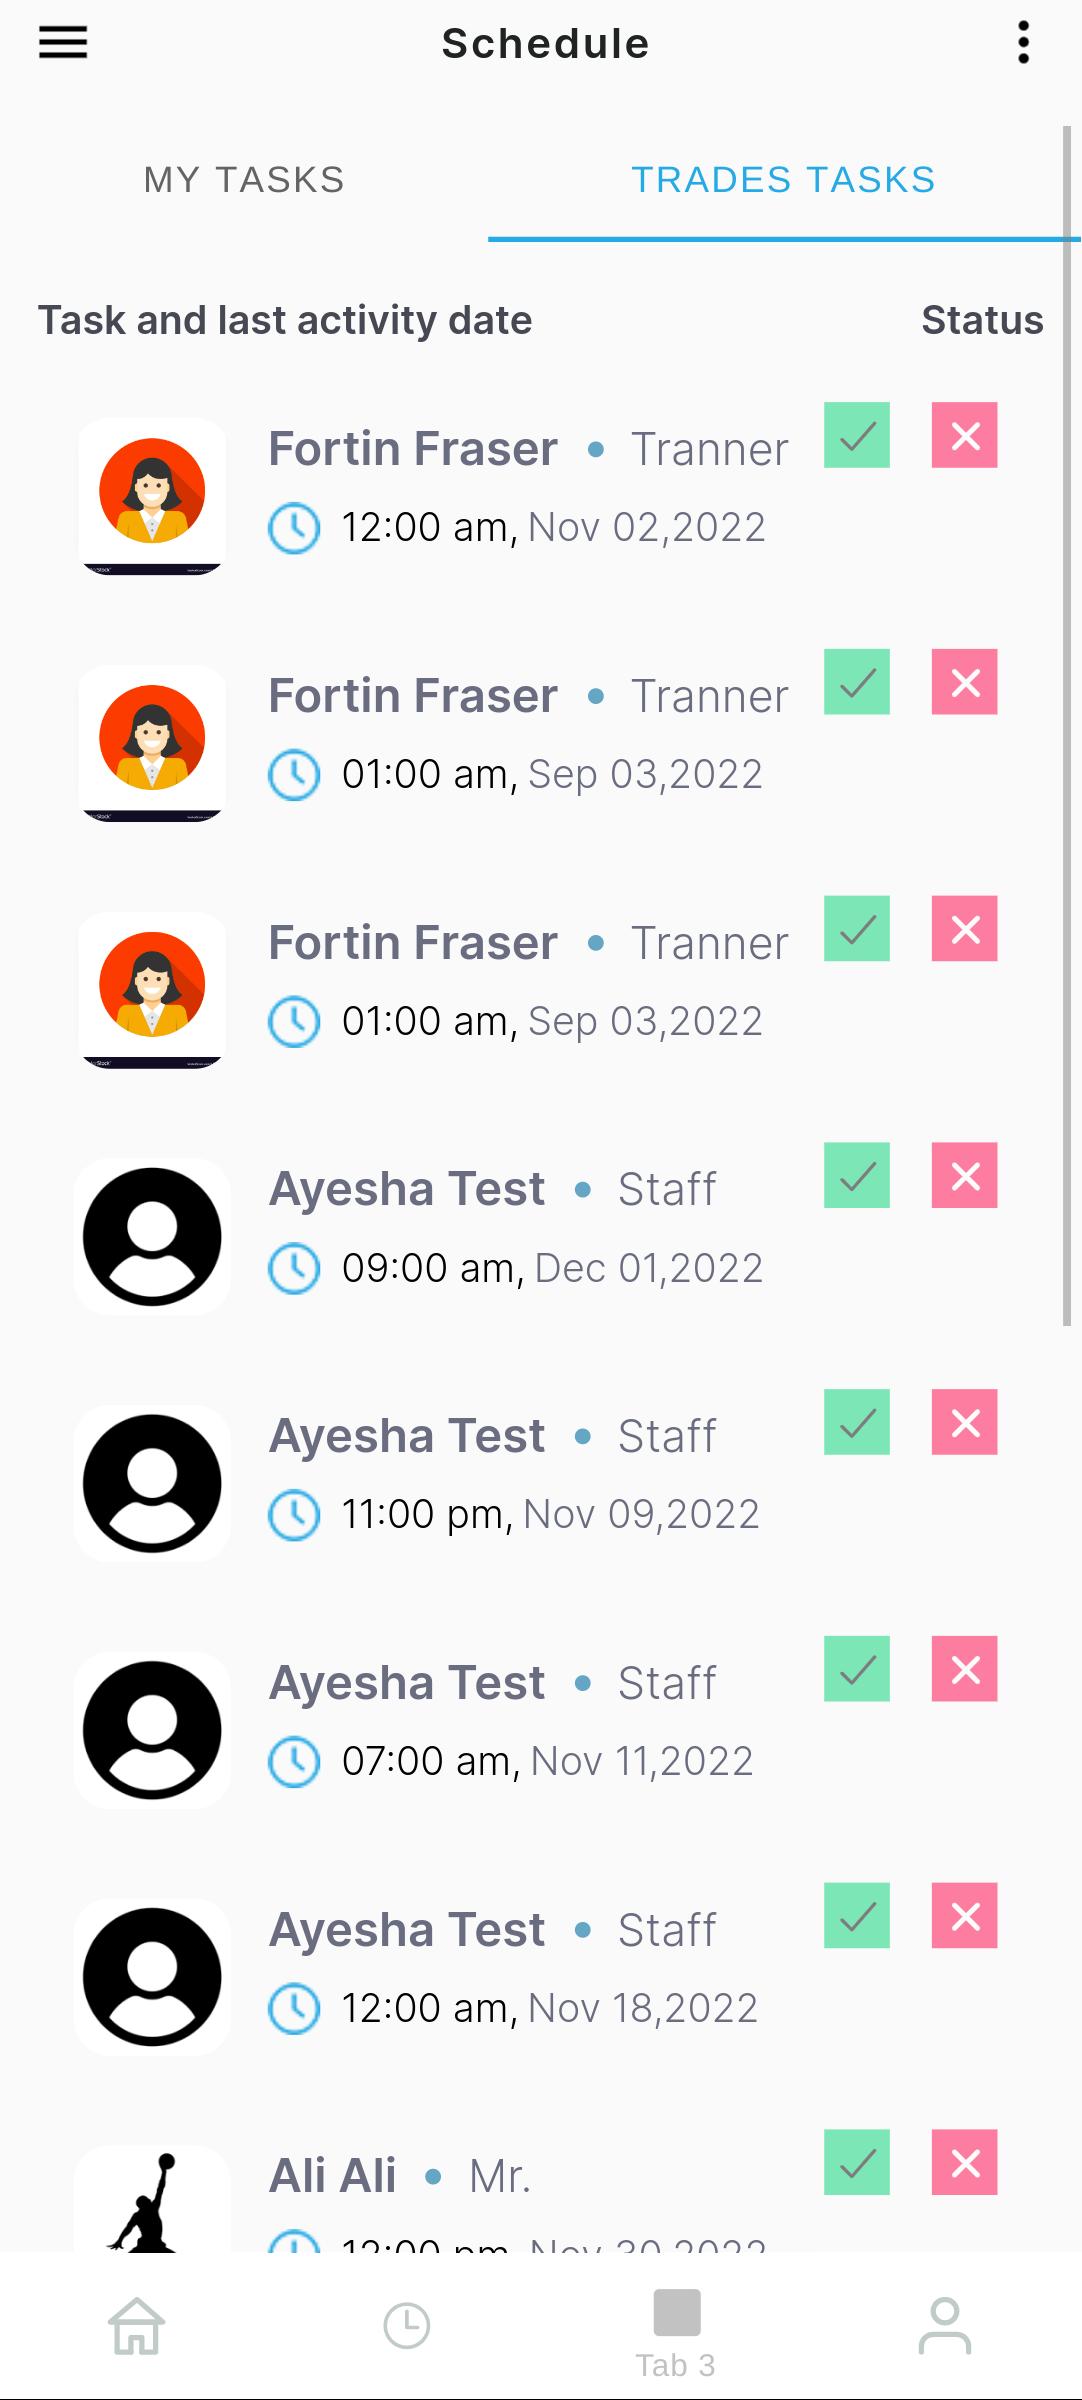Reject Ayesha Test Nov 09 task
Viewport: 1082px width, 2400px height.
965,1422
